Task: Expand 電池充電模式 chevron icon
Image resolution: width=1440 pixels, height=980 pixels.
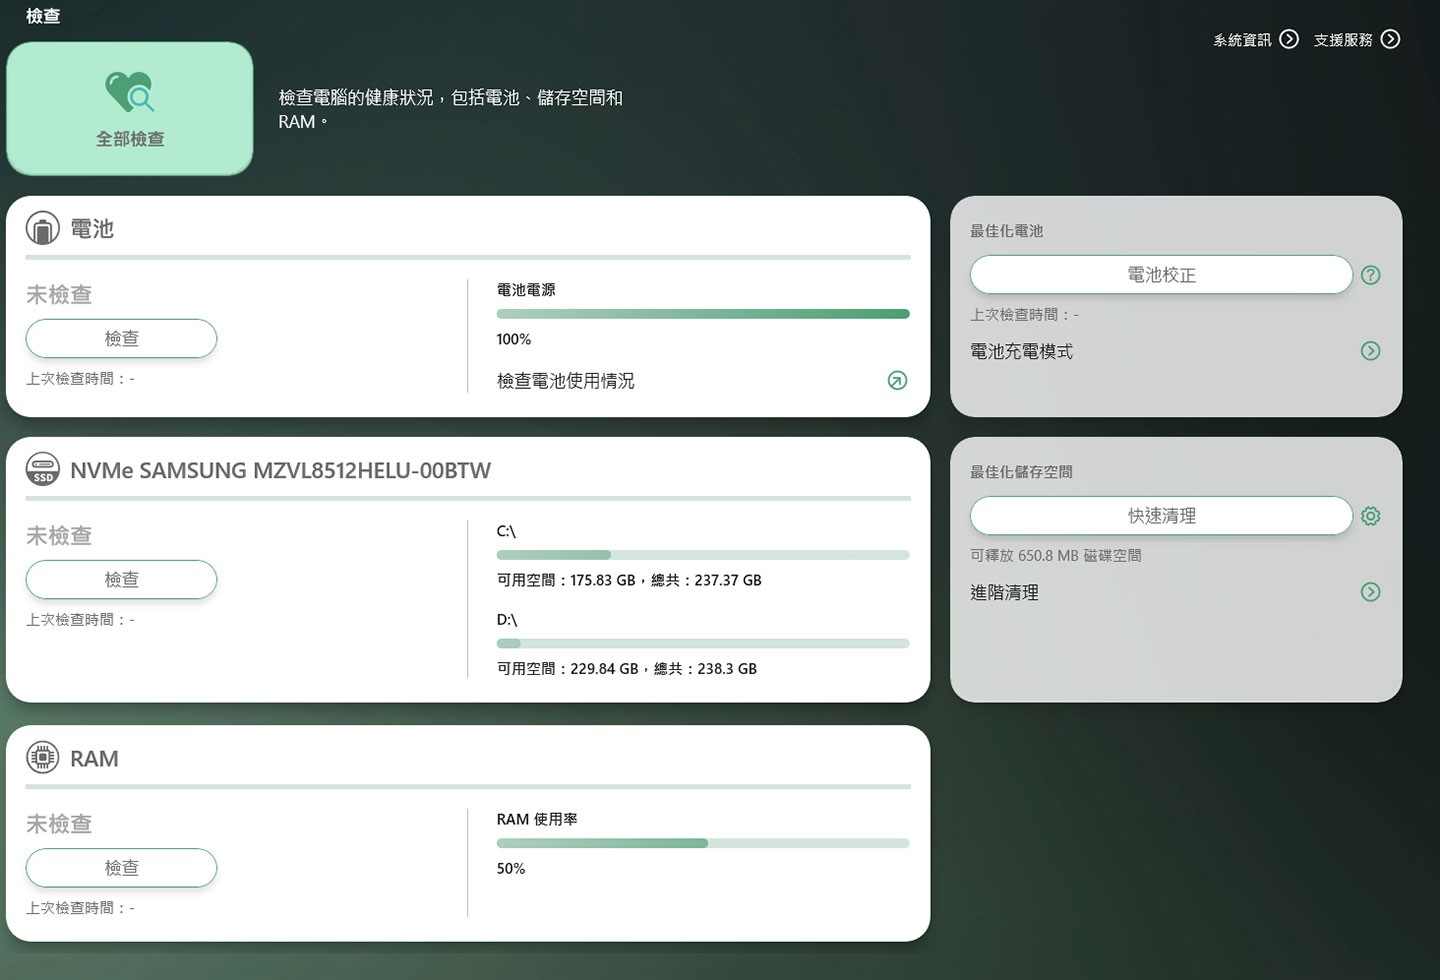Action: [1371, 351]
